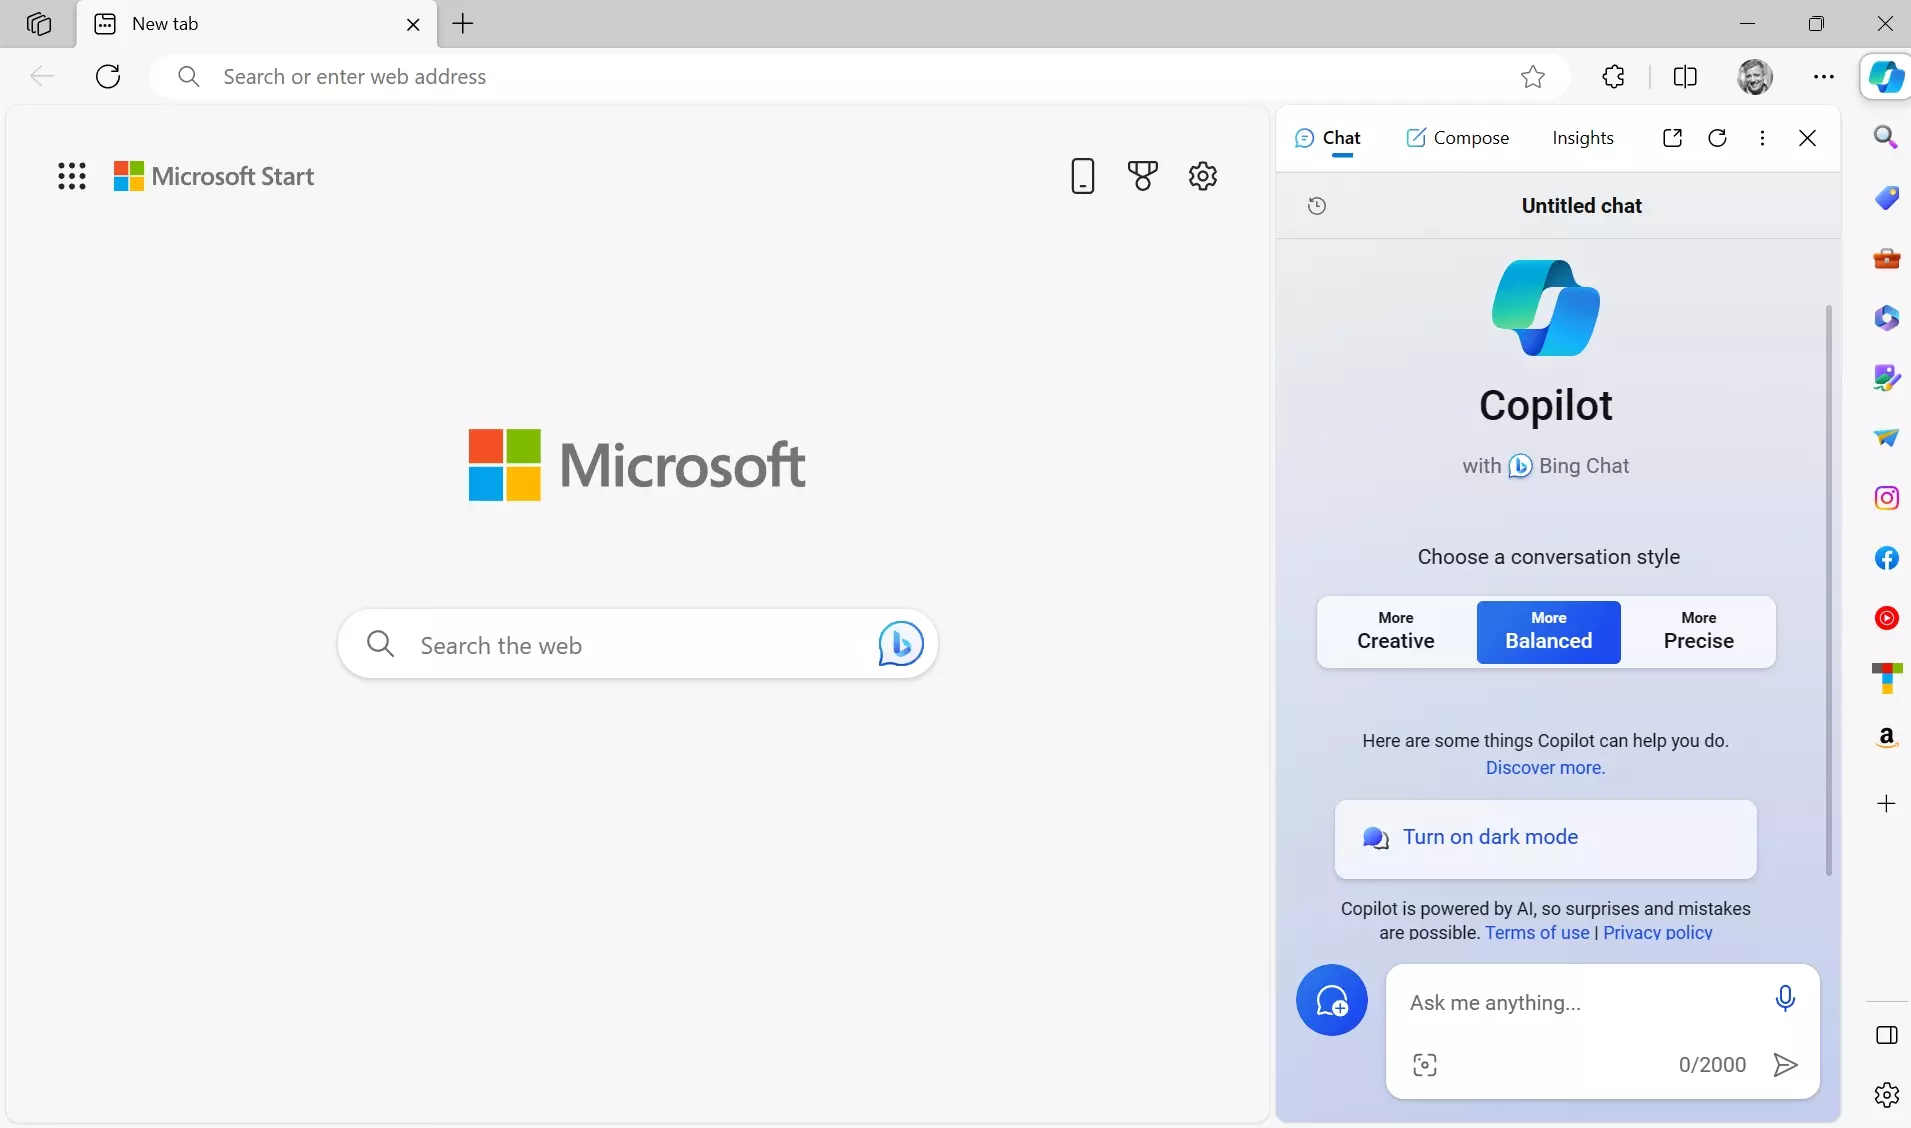Open sidebar settings gear at bottom
The width and height of the screenshot is (1911, 1128).
1886,1095
